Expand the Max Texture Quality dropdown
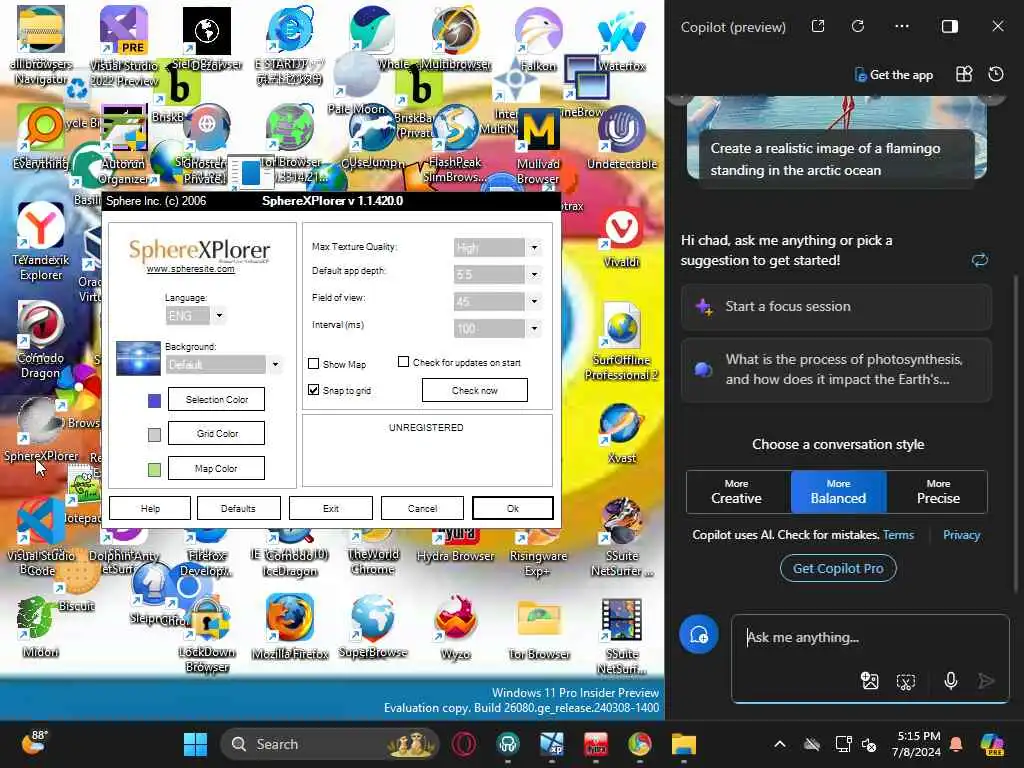Viewport: 1024px width, 768px height. (534, 248)
